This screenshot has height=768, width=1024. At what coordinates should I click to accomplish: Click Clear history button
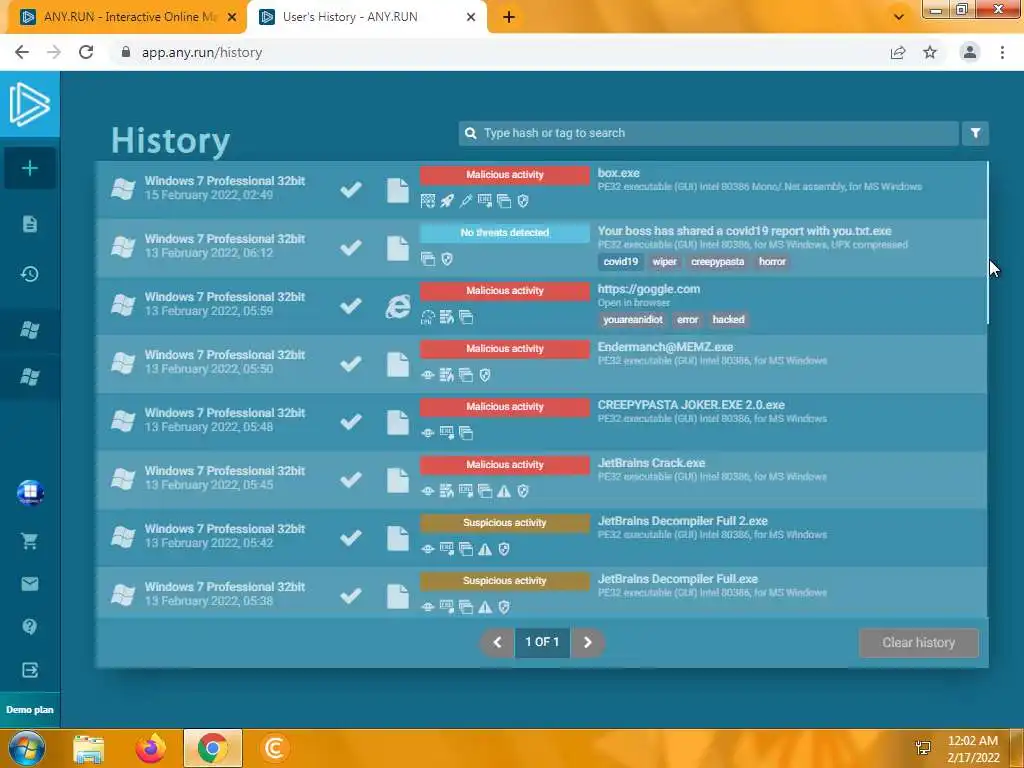click(x=918, y=643)
